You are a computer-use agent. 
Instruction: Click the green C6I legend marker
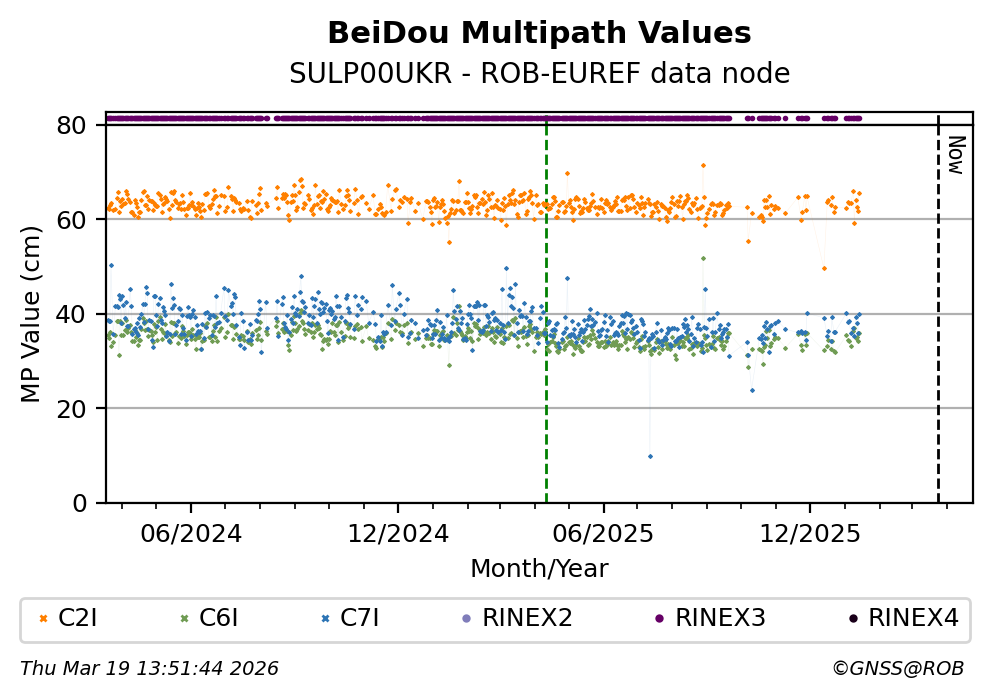[x=184, y=619]
